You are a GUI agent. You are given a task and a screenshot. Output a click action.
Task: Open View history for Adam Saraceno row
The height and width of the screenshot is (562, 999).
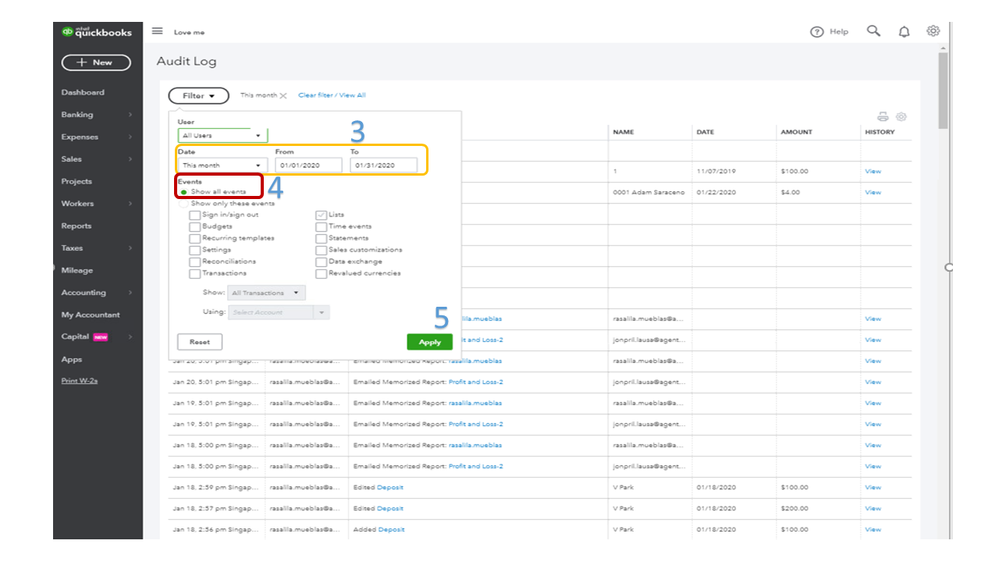pos(873,192)
